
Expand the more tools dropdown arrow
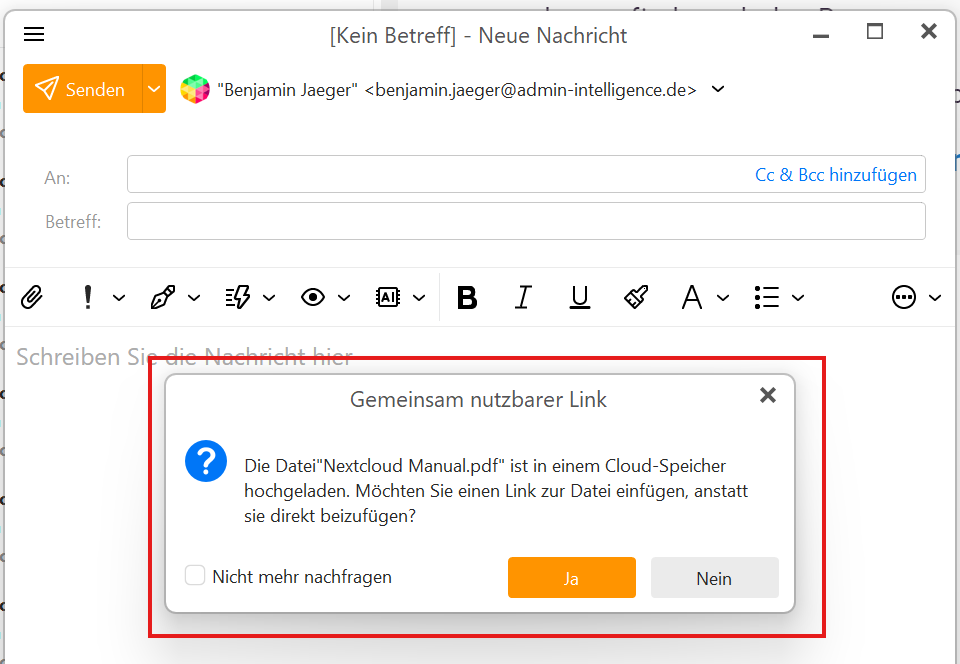coord(935,298)
